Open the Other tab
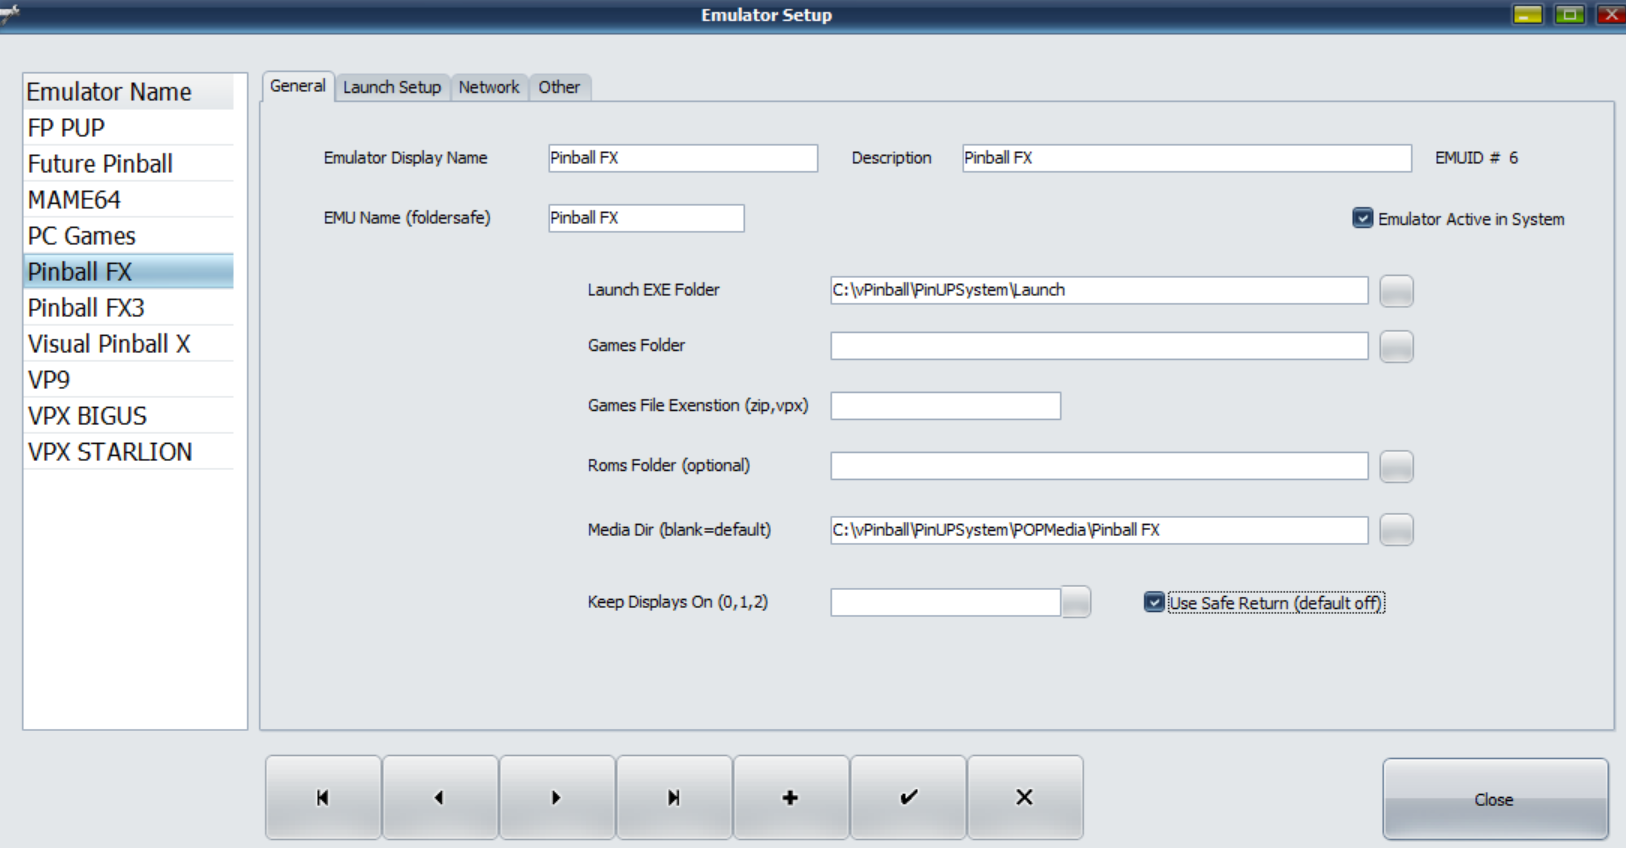Screen dimensions: 1626x848 coord(559,87)
